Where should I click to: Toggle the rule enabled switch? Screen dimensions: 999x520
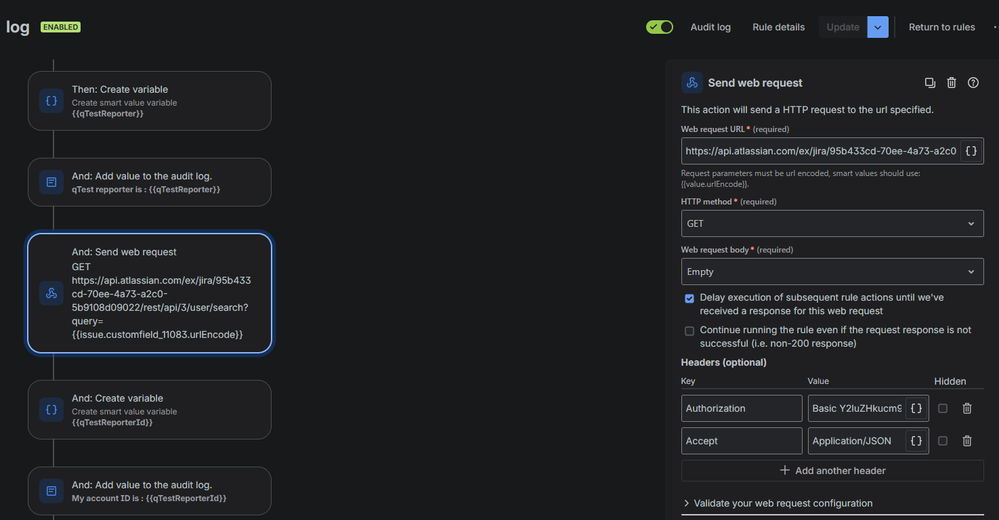point(659,27)
